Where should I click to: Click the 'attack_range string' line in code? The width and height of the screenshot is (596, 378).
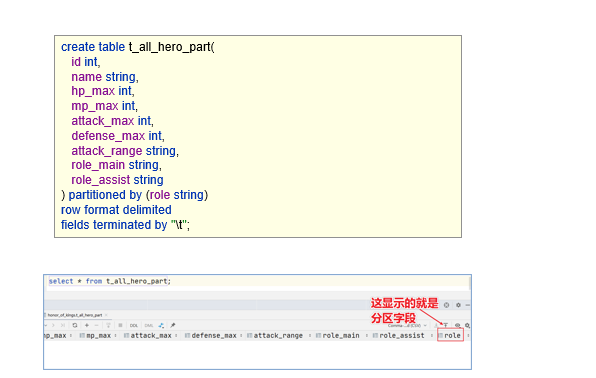[x=124, y=151]
